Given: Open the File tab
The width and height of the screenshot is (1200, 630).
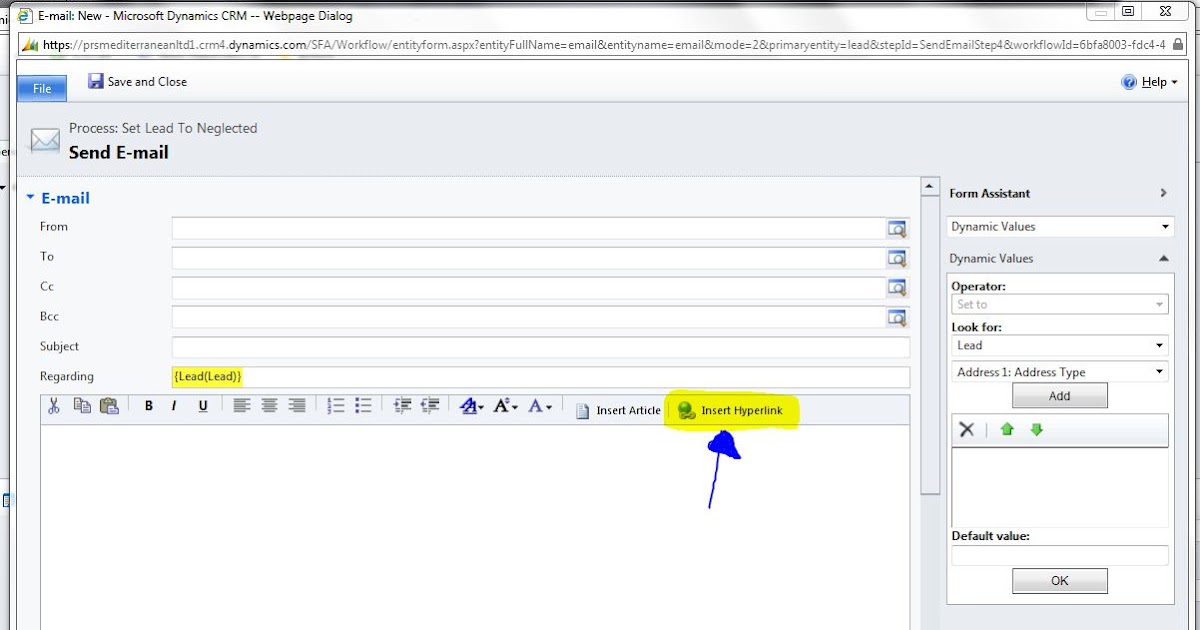Looking at the screenshot, I should pos(42,88).
